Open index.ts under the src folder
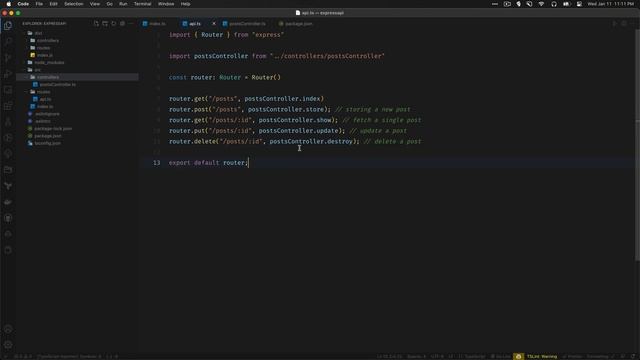Screen dimensions: 640x360 tap(78, 107)
